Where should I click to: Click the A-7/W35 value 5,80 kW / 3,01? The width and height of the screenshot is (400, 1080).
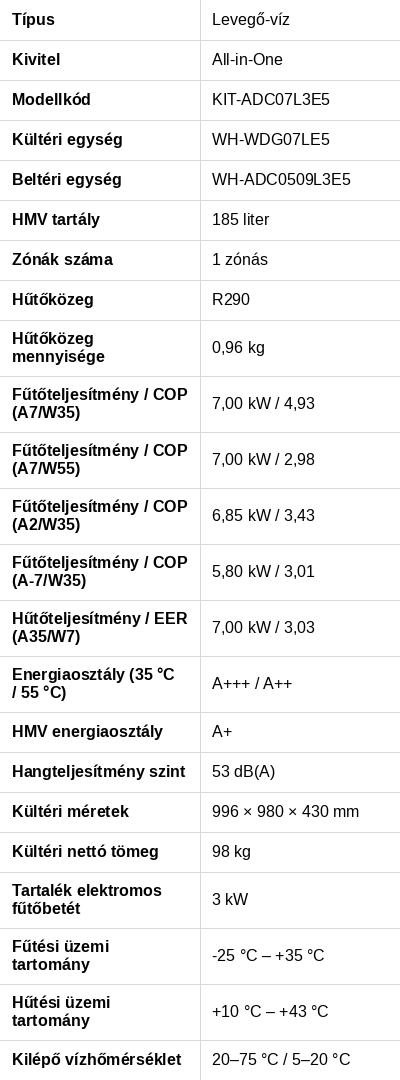coord(264,572)
